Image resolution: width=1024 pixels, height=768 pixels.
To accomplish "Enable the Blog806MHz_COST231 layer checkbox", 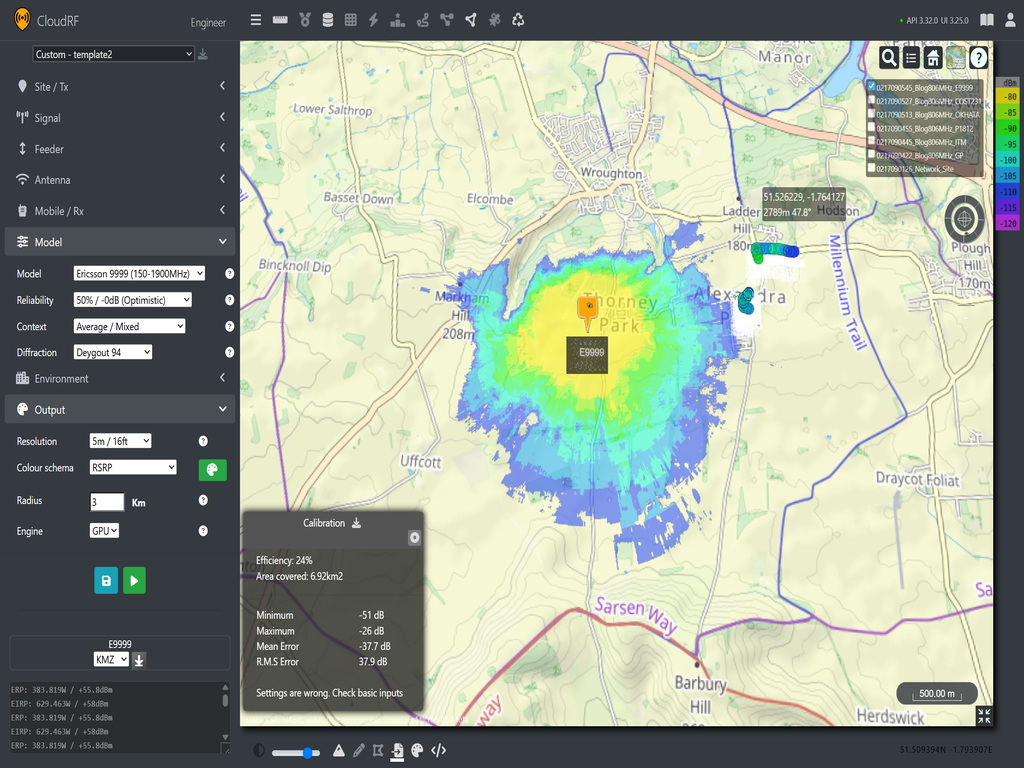I will (871, 100).
